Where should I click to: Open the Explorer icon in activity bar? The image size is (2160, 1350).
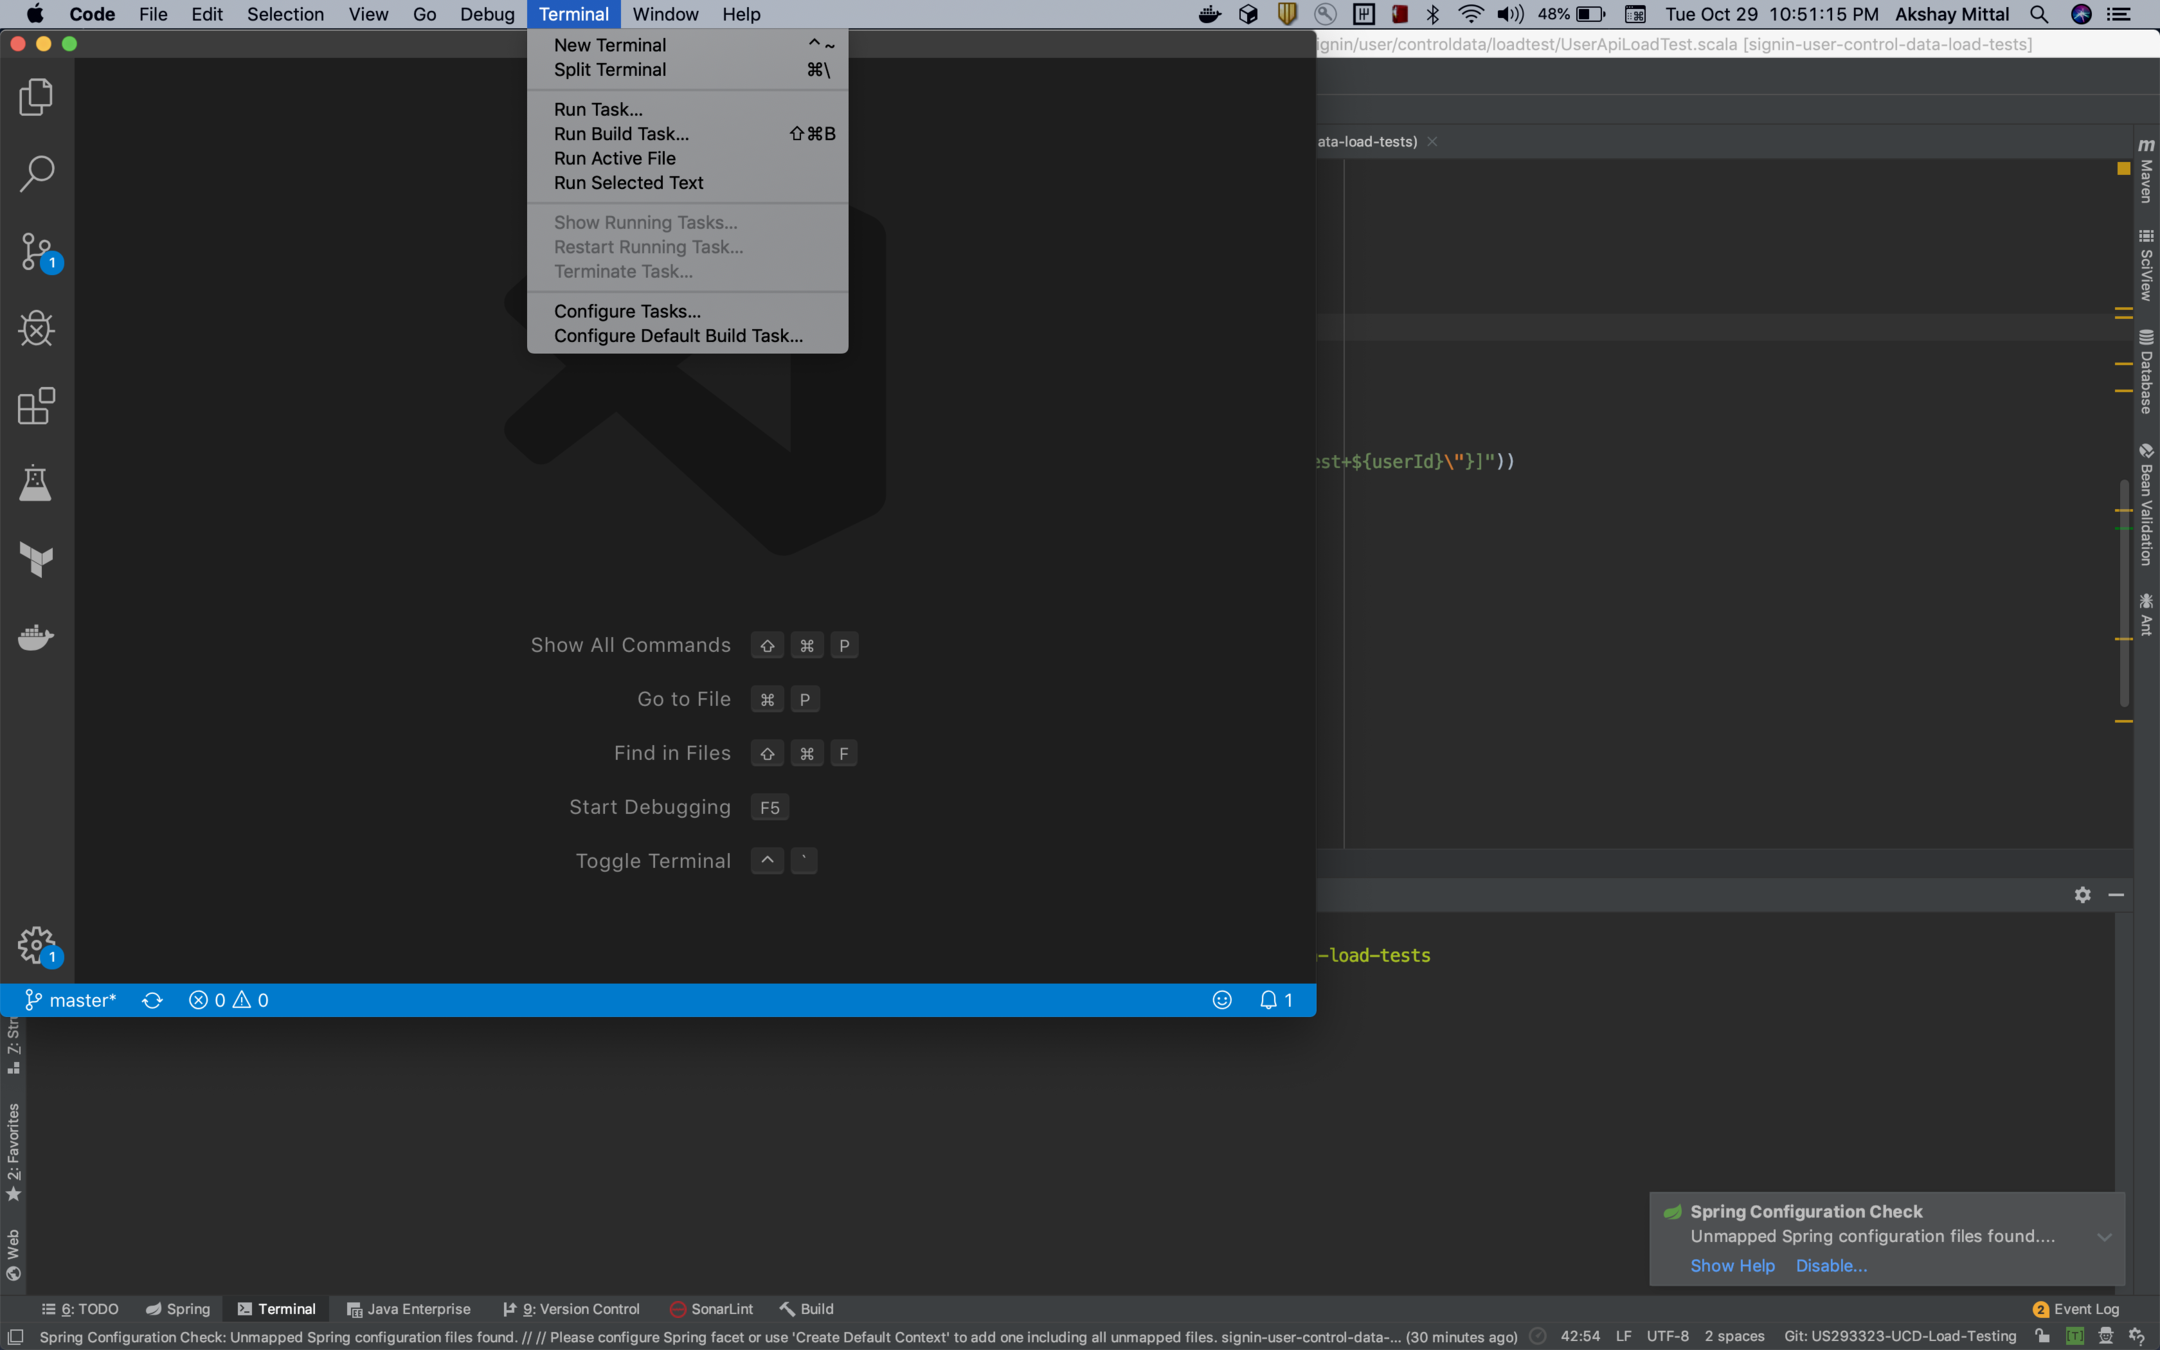click(x=36, y=97)
